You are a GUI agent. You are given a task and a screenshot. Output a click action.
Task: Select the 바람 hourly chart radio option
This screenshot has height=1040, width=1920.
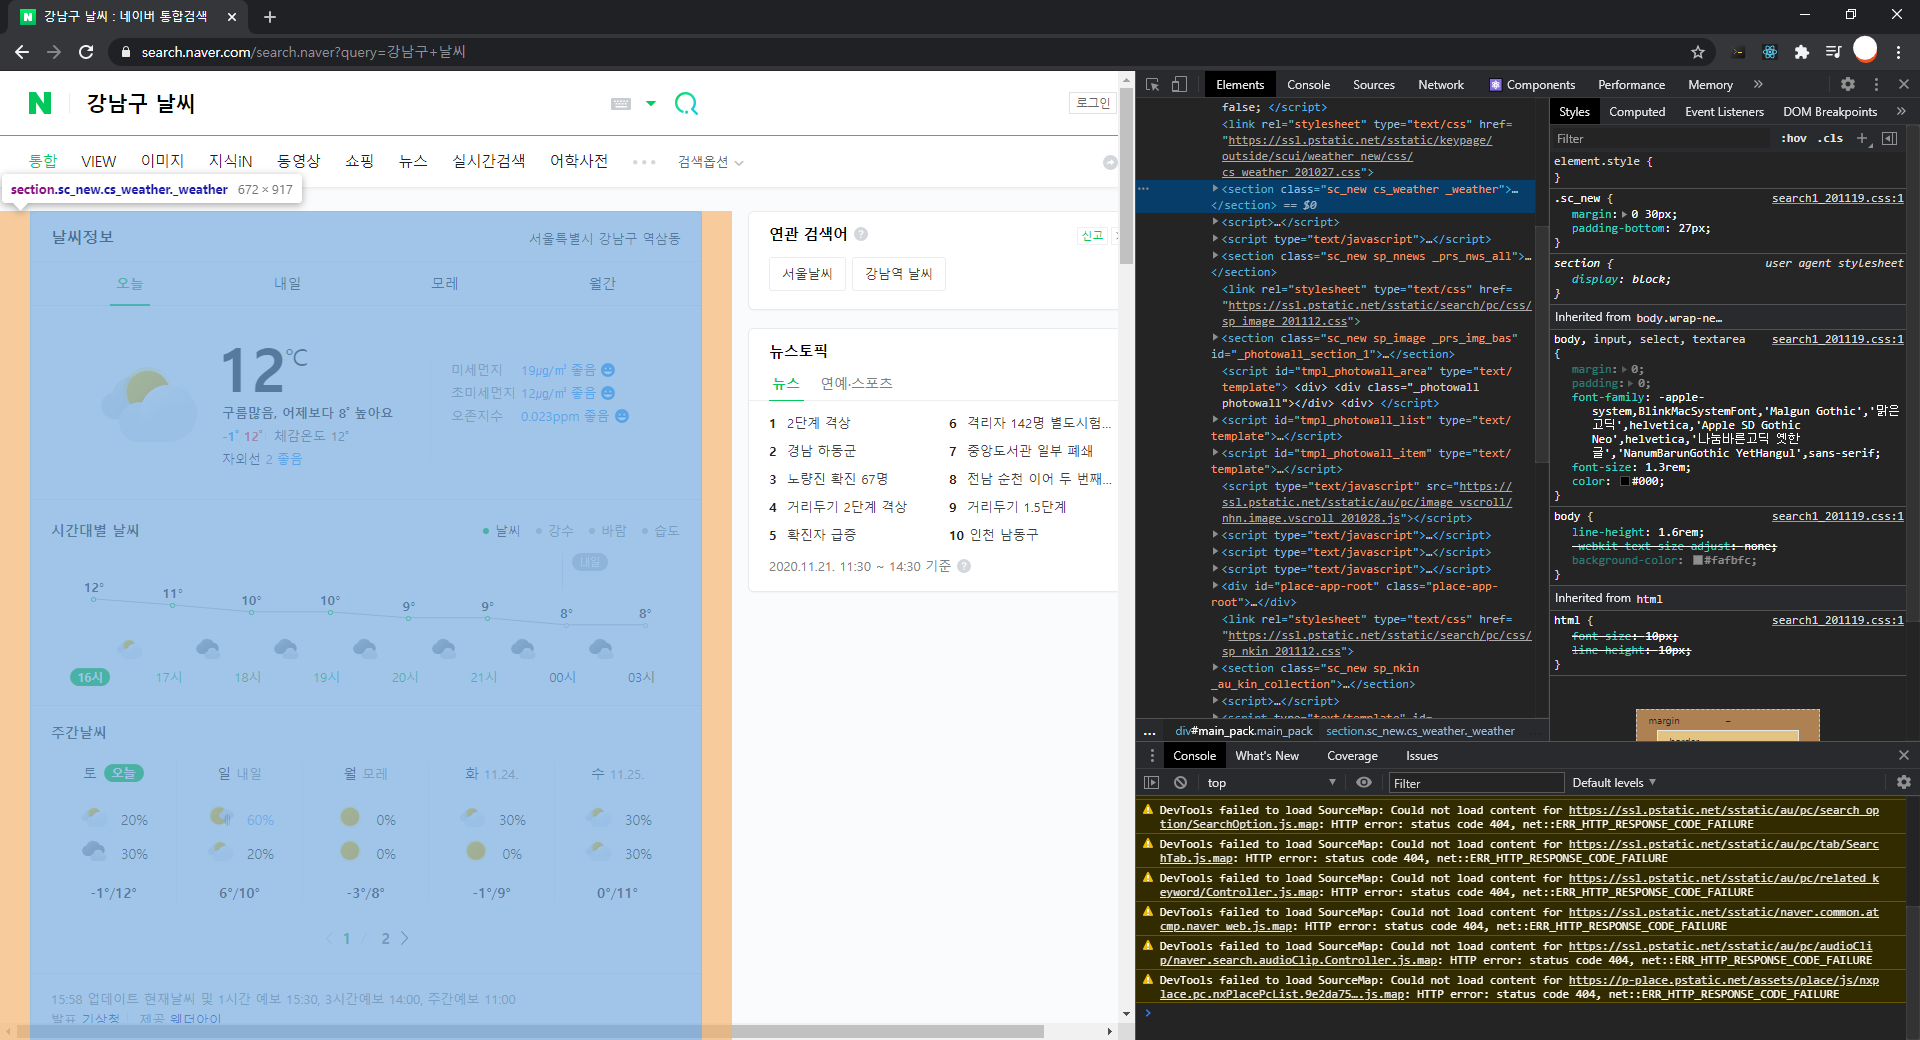pyautogui.click(x=607, y=531)
